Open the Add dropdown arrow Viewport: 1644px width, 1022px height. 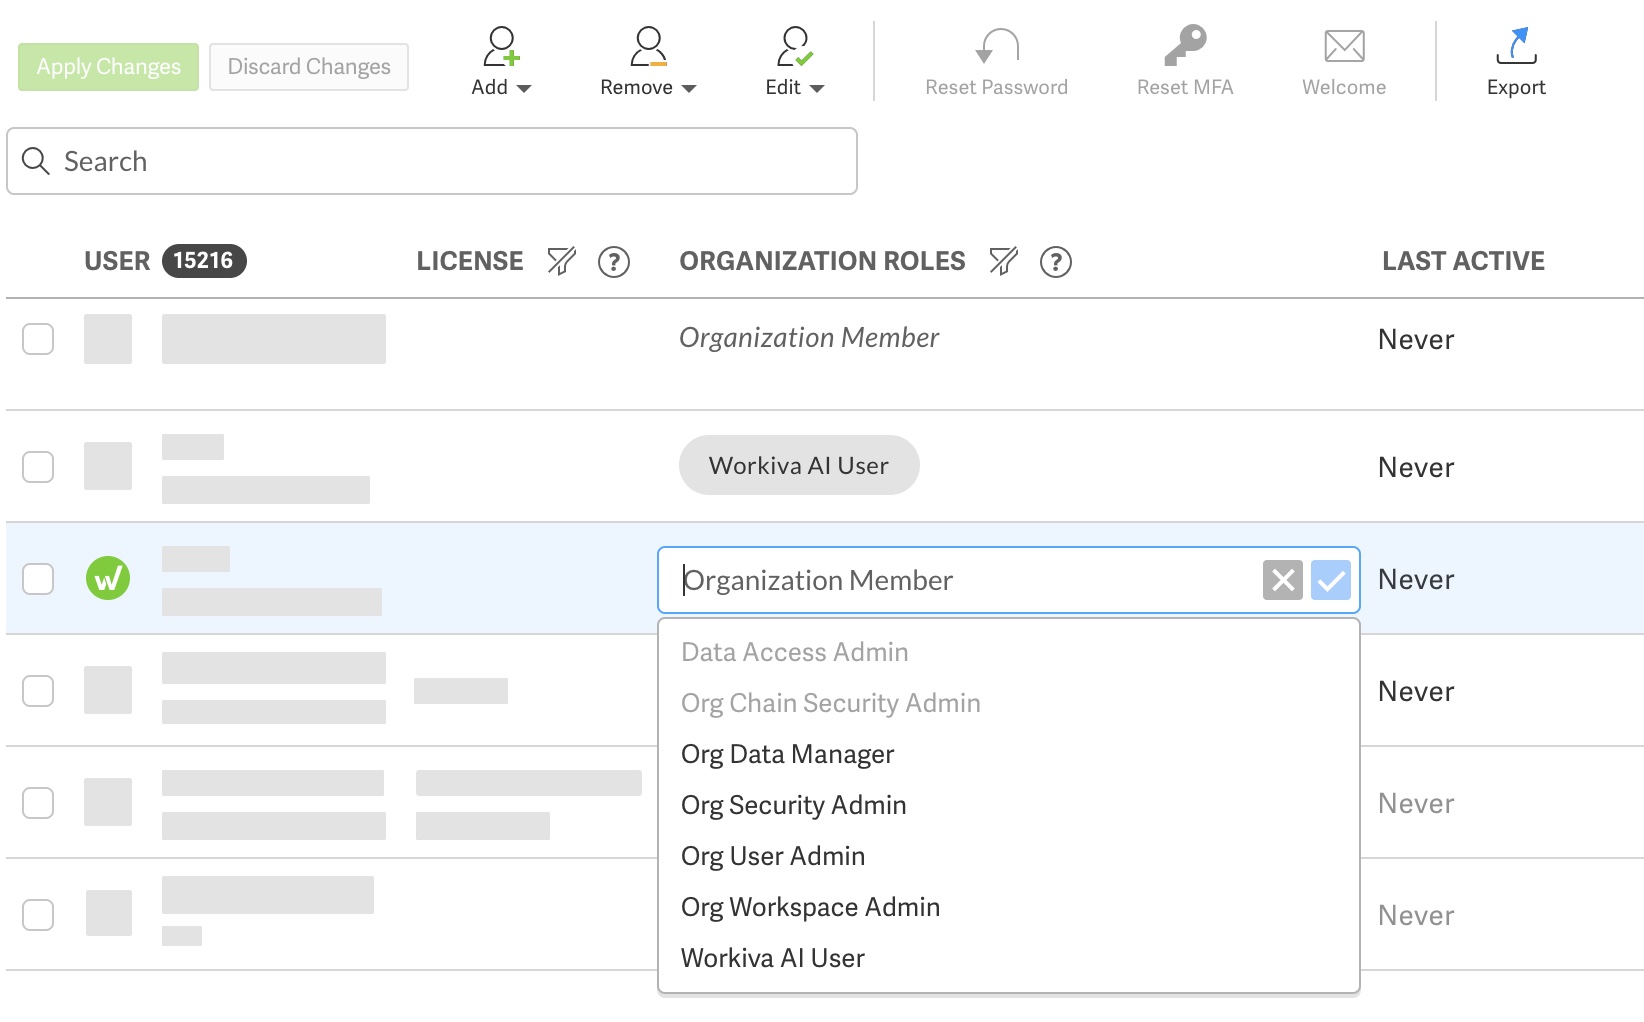(524, 89)
